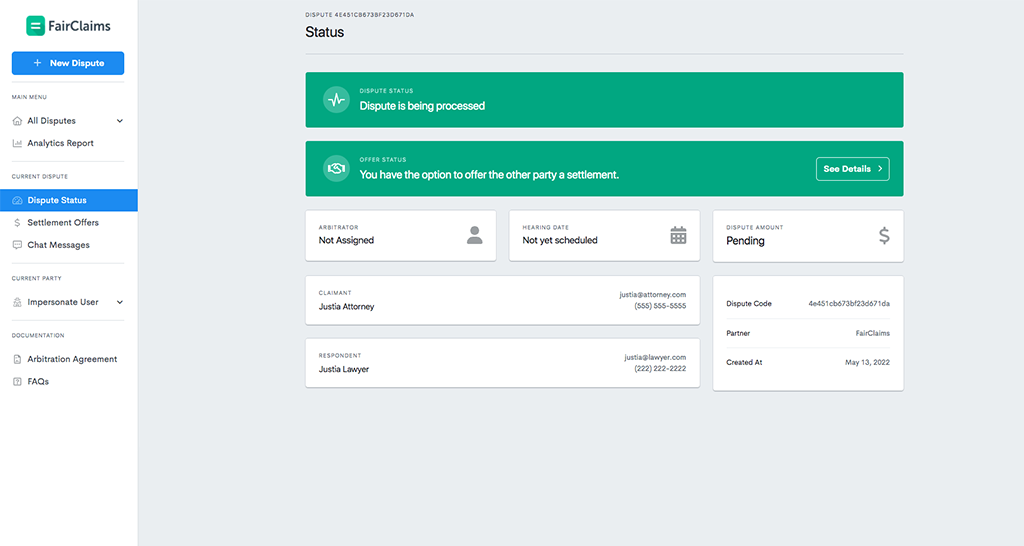Click the respondent email justia@lawyer.com
The image size is (1024, 546).
(x=655, y=357)
